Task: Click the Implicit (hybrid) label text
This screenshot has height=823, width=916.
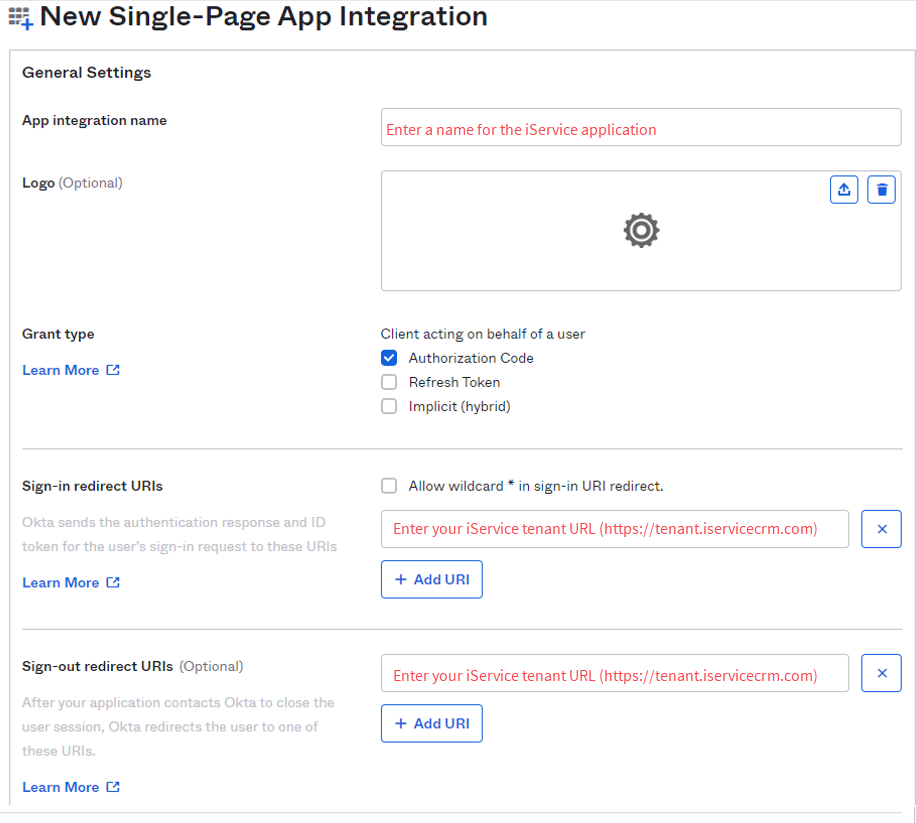Action: point(460,407)
